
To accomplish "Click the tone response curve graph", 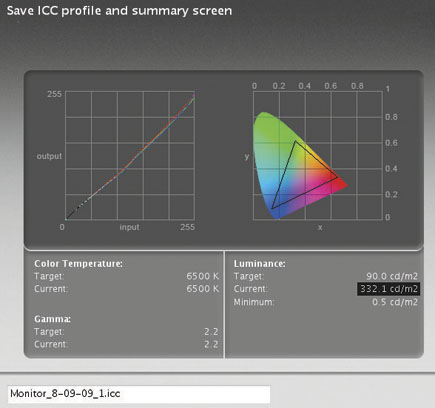I will tap(130, 155).
